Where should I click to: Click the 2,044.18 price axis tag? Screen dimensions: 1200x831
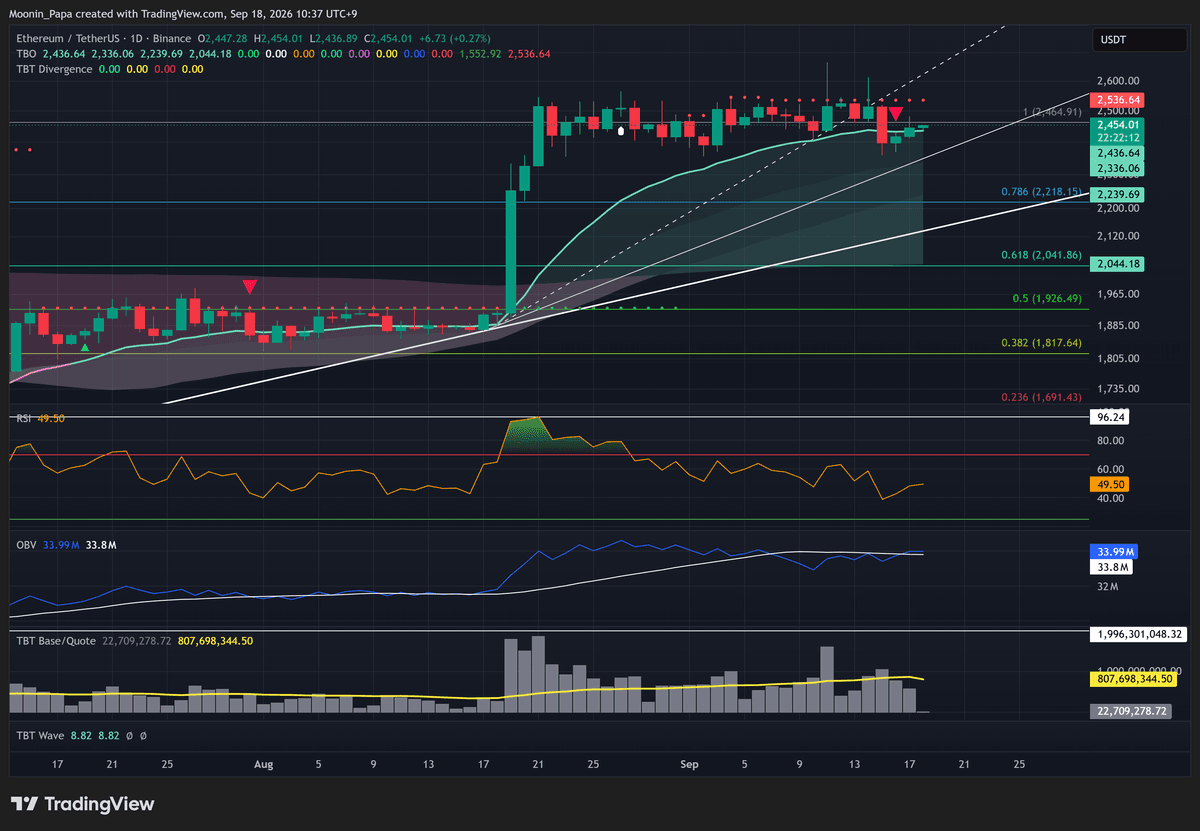click(x=1118, y=263)
